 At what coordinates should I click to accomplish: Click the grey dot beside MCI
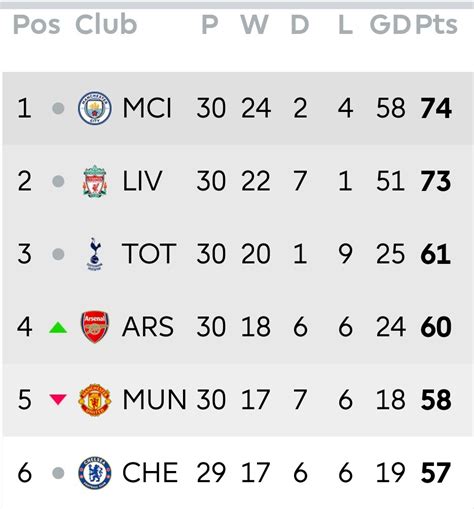[58, 108]
